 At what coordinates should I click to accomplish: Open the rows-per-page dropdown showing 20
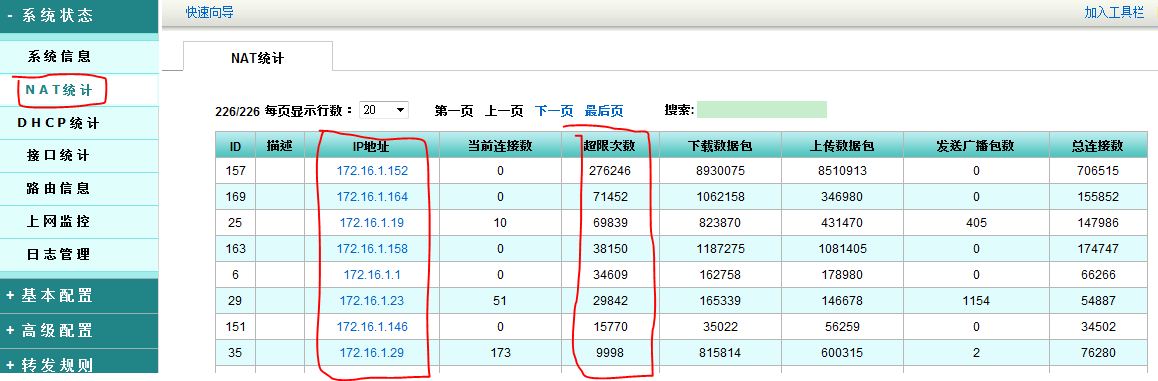384,110
